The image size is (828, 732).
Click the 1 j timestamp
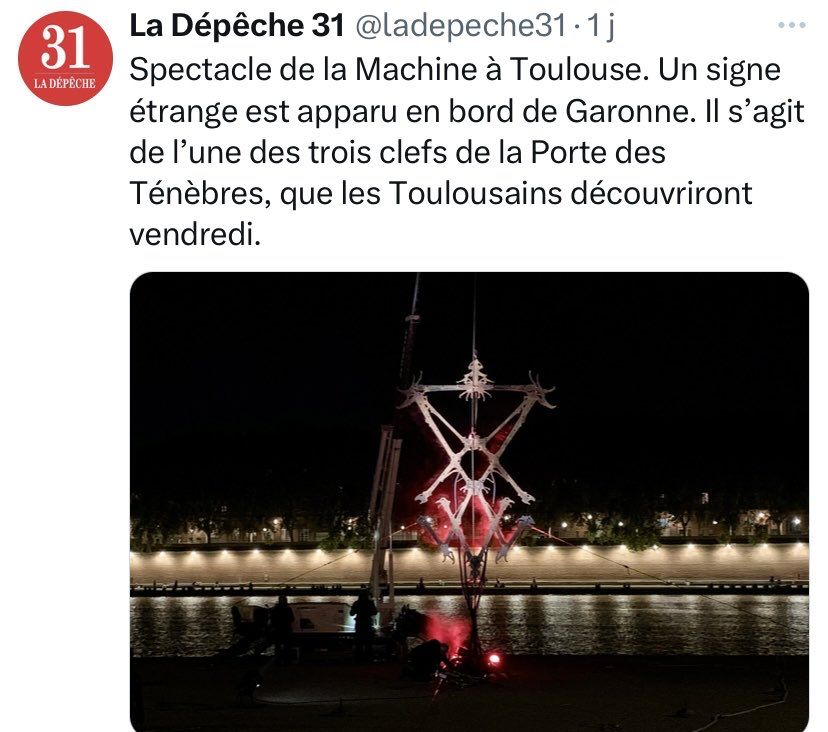click(601, 25)
